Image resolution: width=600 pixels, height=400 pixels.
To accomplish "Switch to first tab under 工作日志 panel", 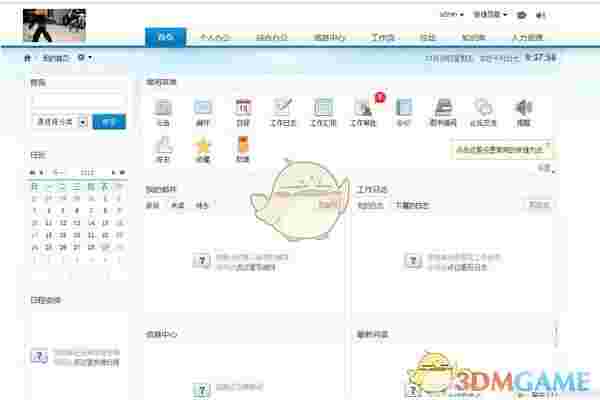I will point(370,206).
